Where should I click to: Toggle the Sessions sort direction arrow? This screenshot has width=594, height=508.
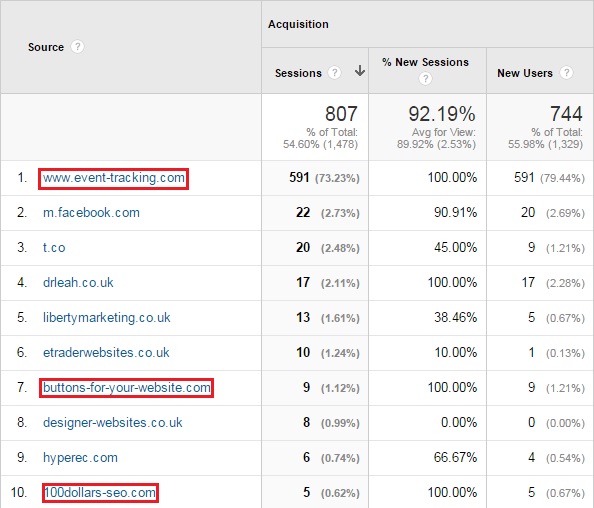coord(360,70)
